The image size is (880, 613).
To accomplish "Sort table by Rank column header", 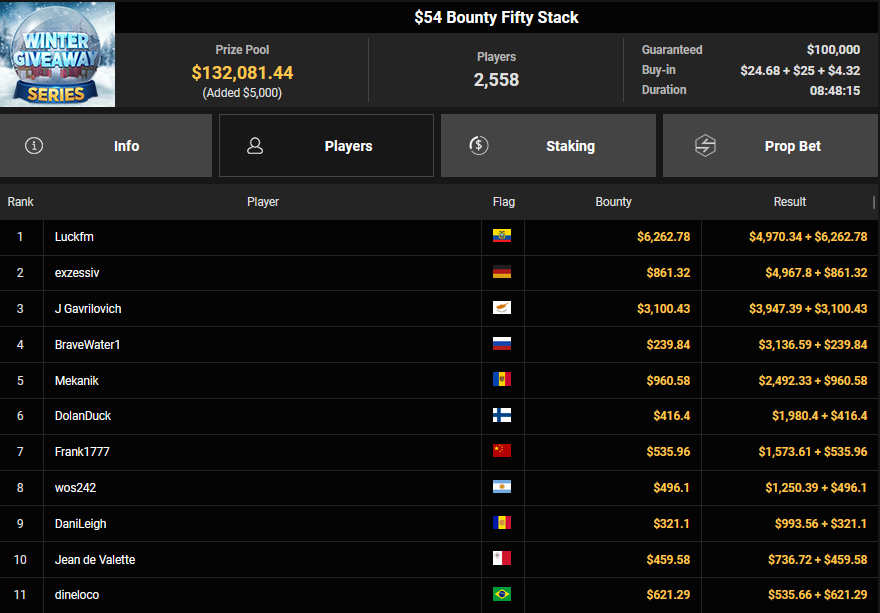I will 21,202.
